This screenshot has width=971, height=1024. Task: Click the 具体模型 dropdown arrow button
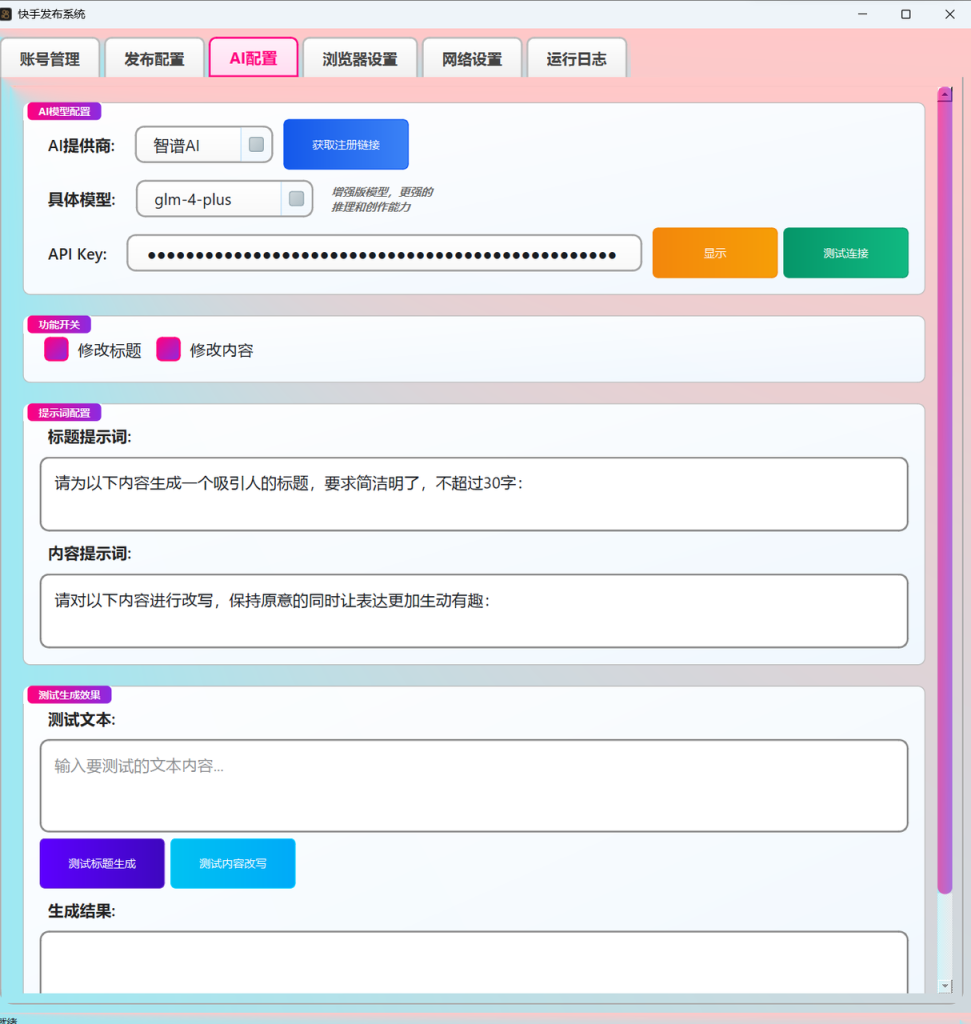pyautogui.click(x=296, y=199)
